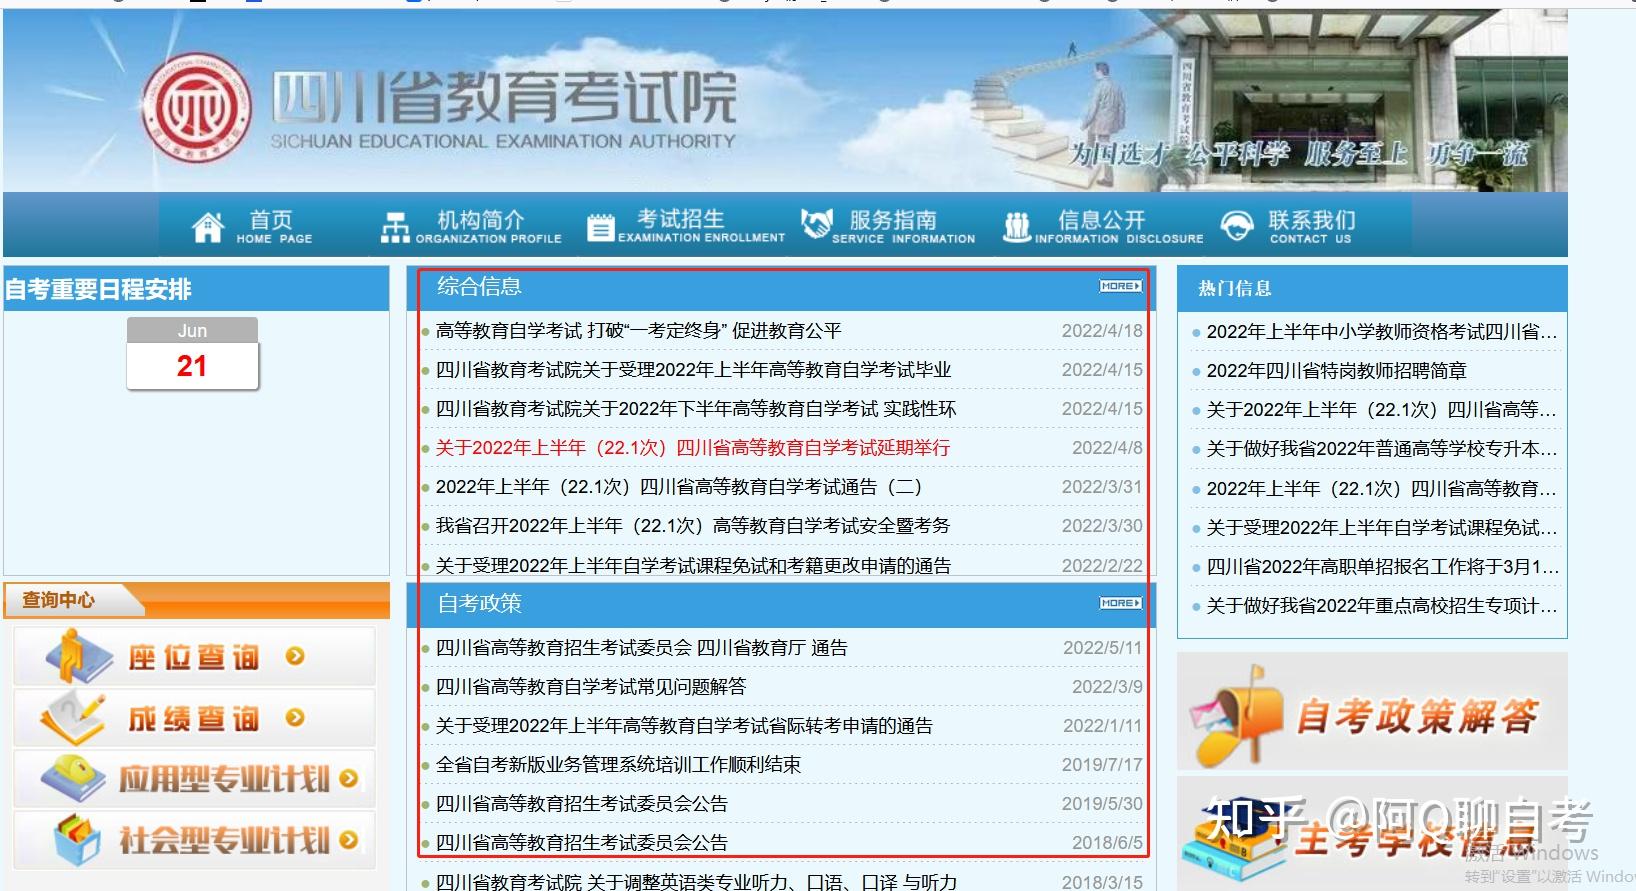Open 四川省2022年高职单招报名工作 hot link

[x=1382, y=567]
